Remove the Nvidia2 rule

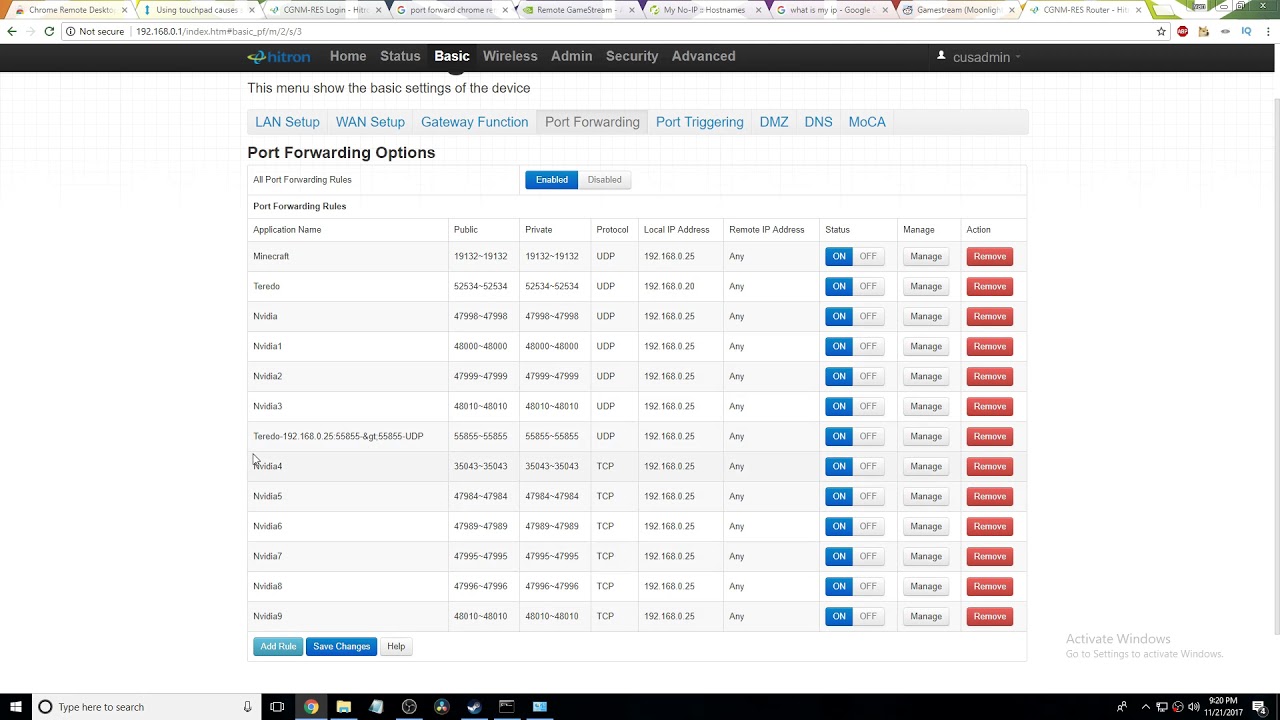pyautogui.click(x=989, y=376)
